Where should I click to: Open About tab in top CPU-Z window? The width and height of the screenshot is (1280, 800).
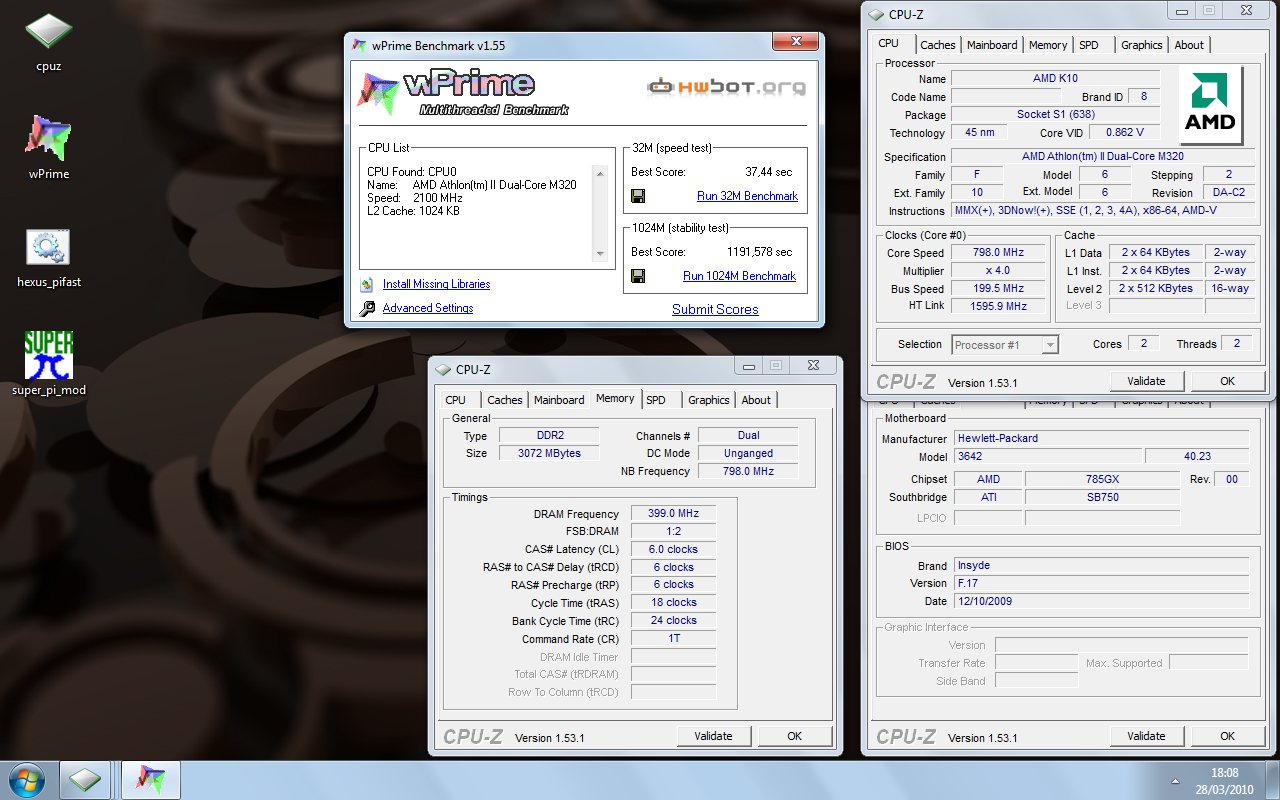(1189, 45)
